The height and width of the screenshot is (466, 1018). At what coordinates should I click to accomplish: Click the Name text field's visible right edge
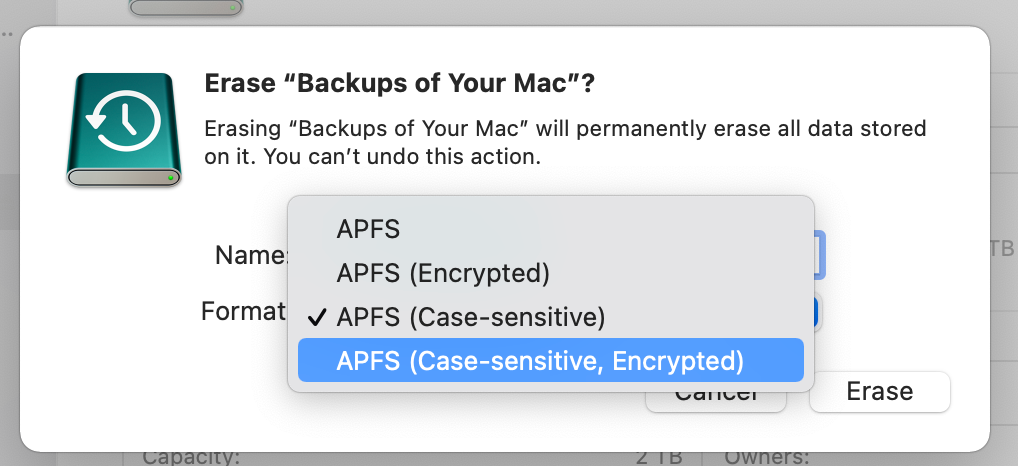coord(819,255)
